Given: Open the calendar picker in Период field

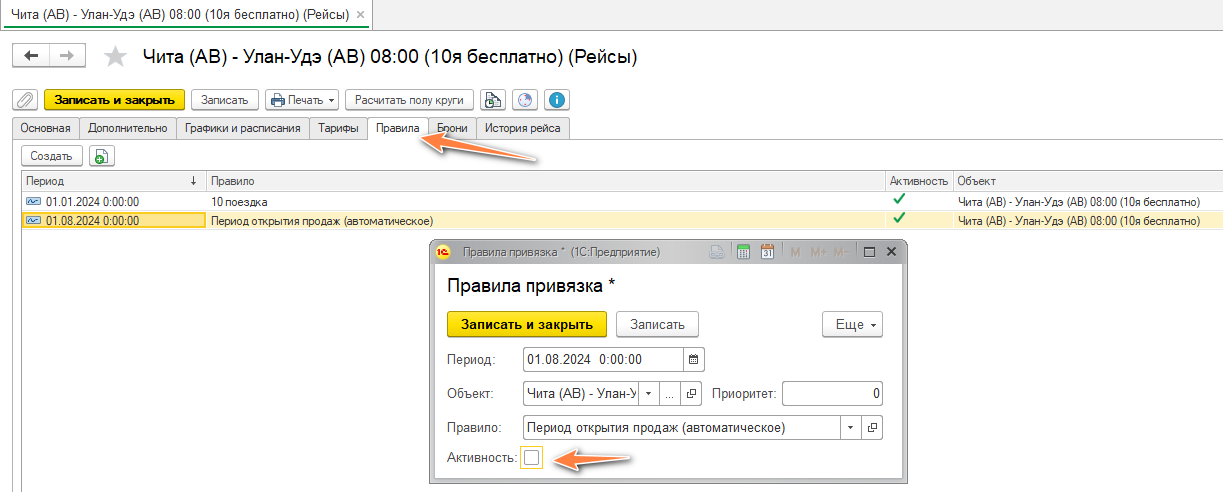Looking at the screenshot, I should 694,359.
